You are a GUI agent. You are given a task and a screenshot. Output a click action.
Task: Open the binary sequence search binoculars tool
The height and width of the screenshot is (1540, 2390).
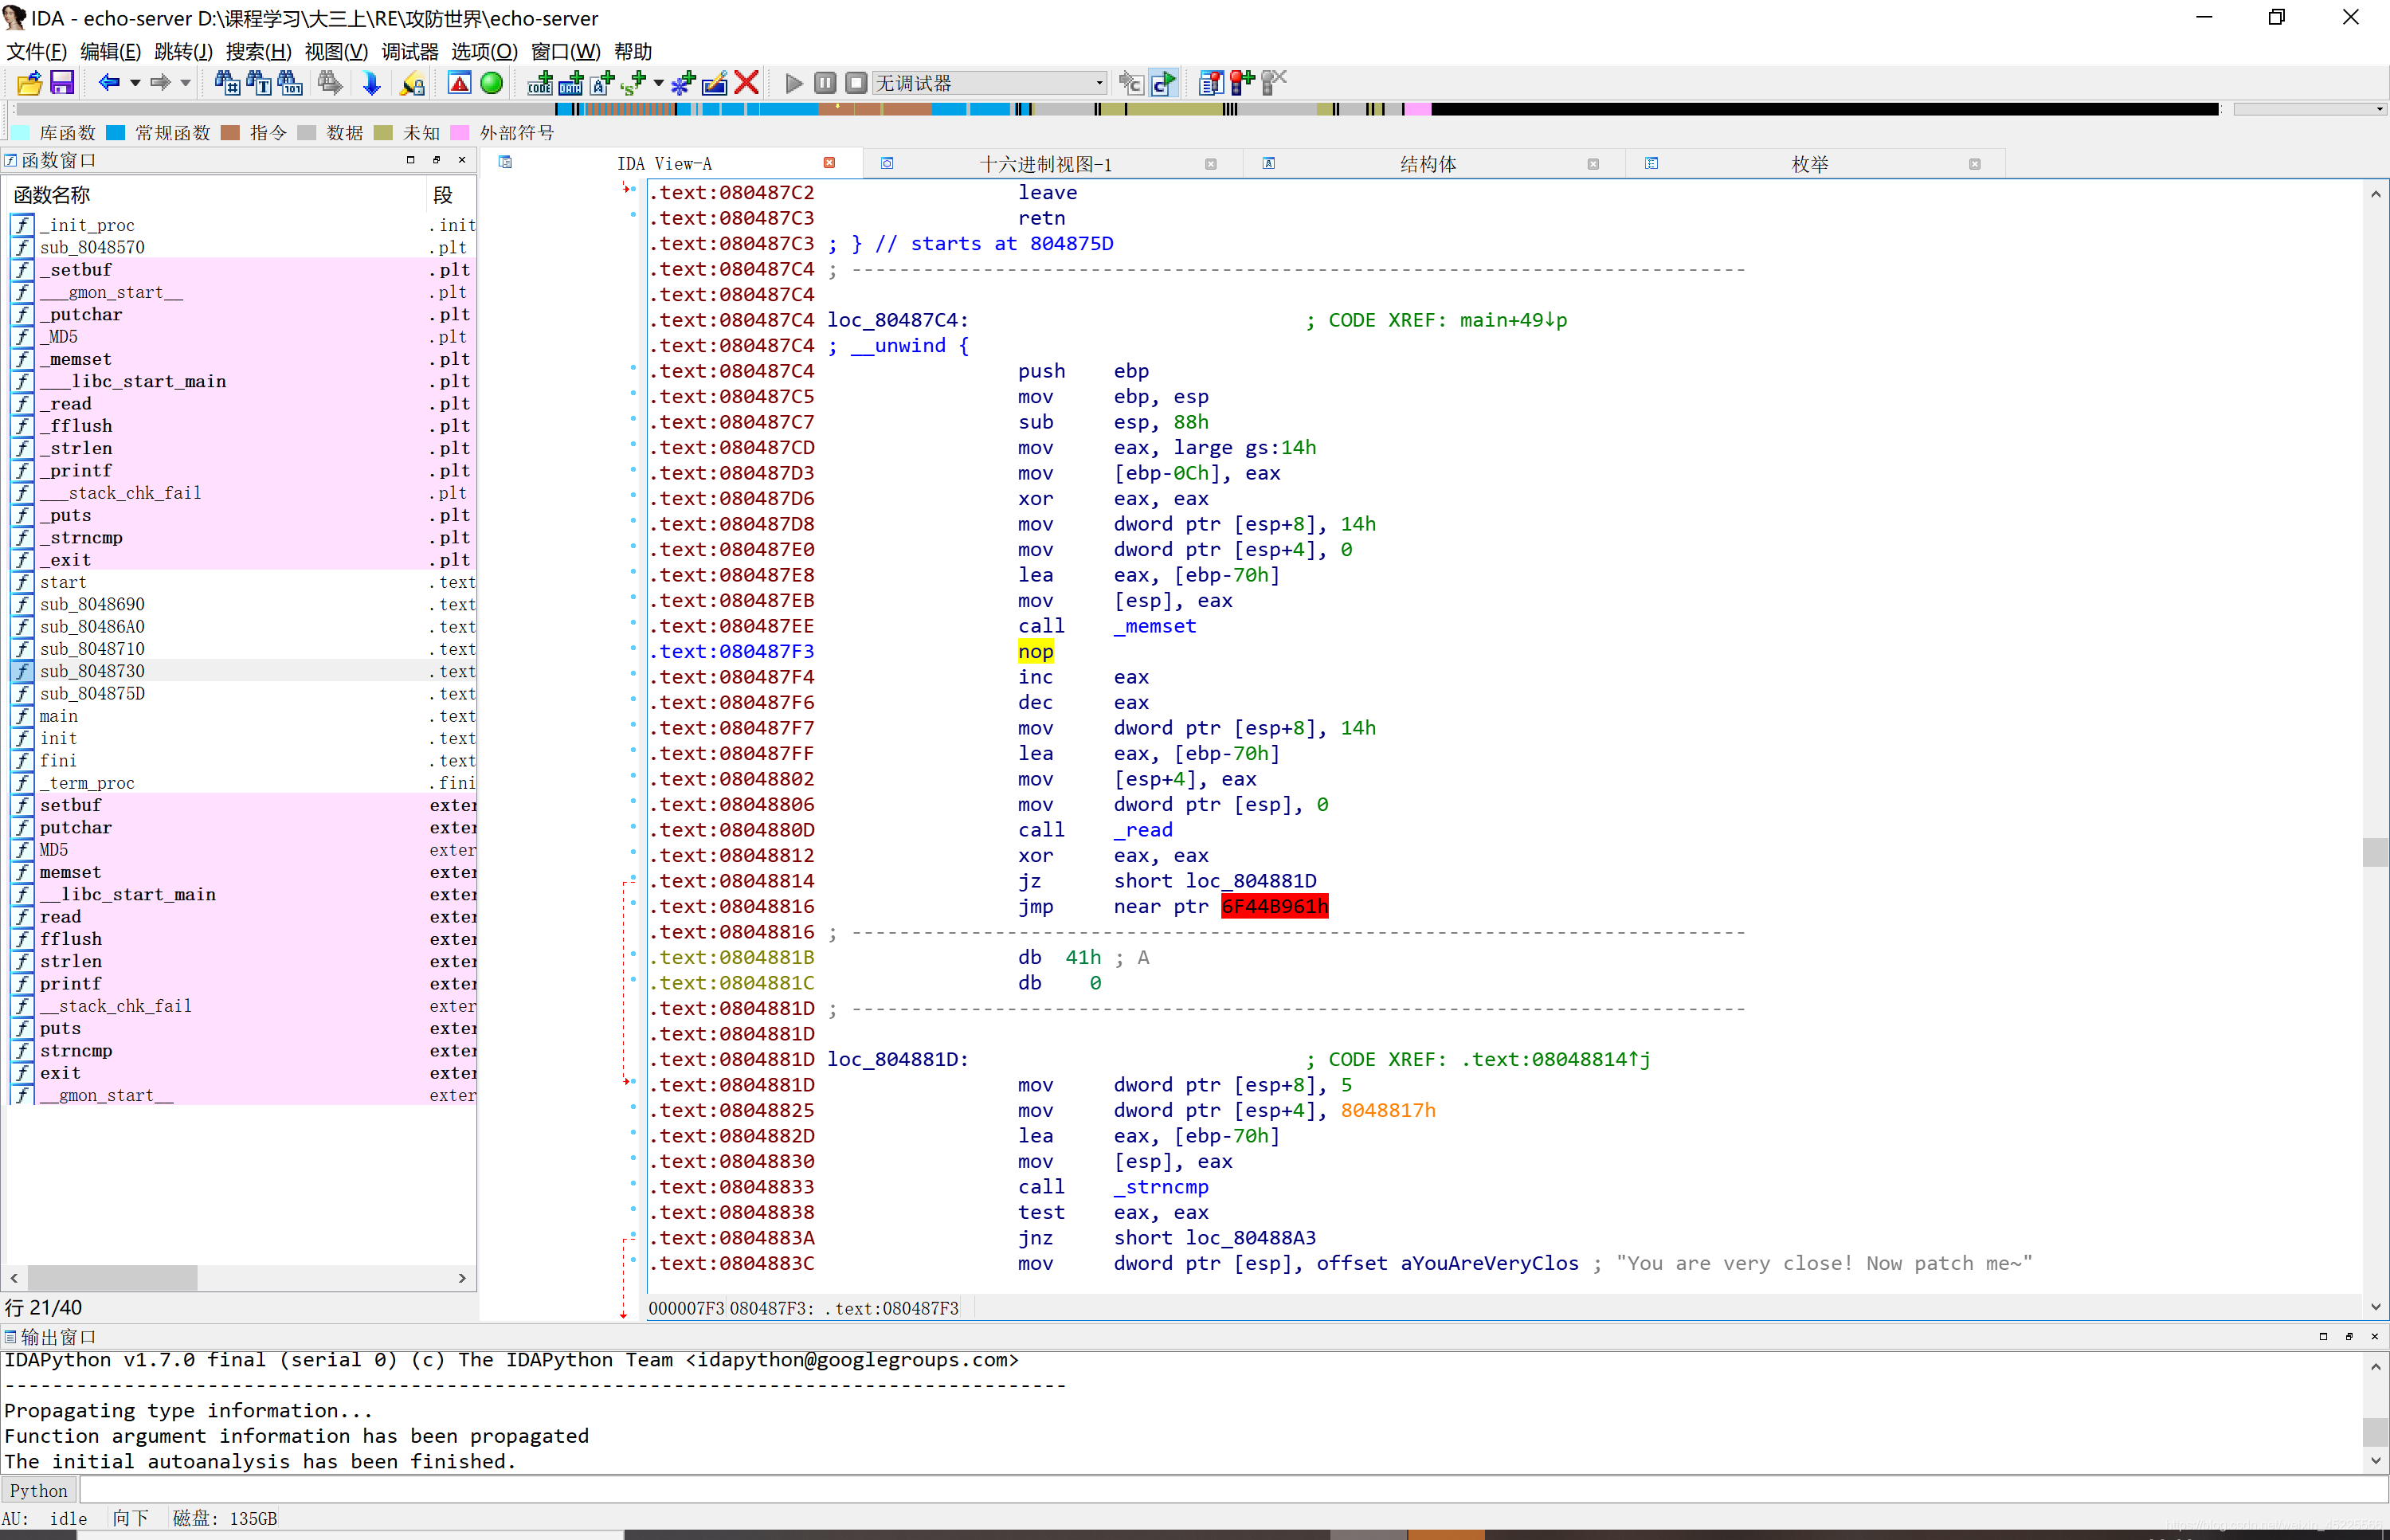point(290,83)
